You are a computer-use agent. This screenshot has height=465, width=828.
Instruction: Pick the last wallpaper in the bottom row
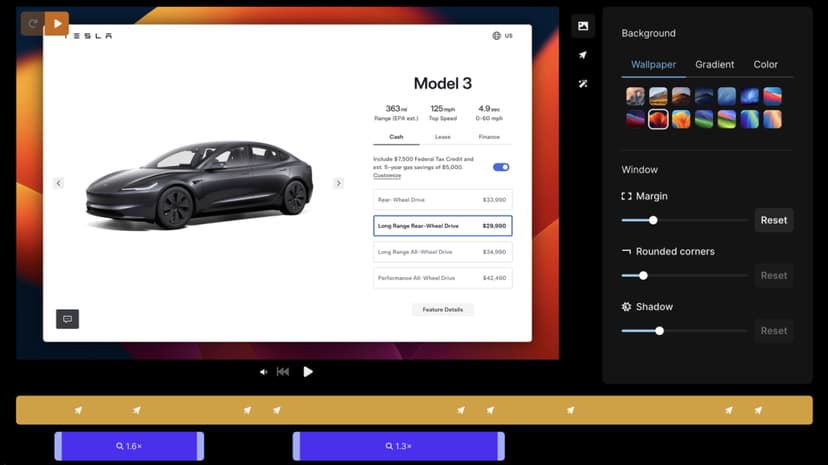coord(772,119)
